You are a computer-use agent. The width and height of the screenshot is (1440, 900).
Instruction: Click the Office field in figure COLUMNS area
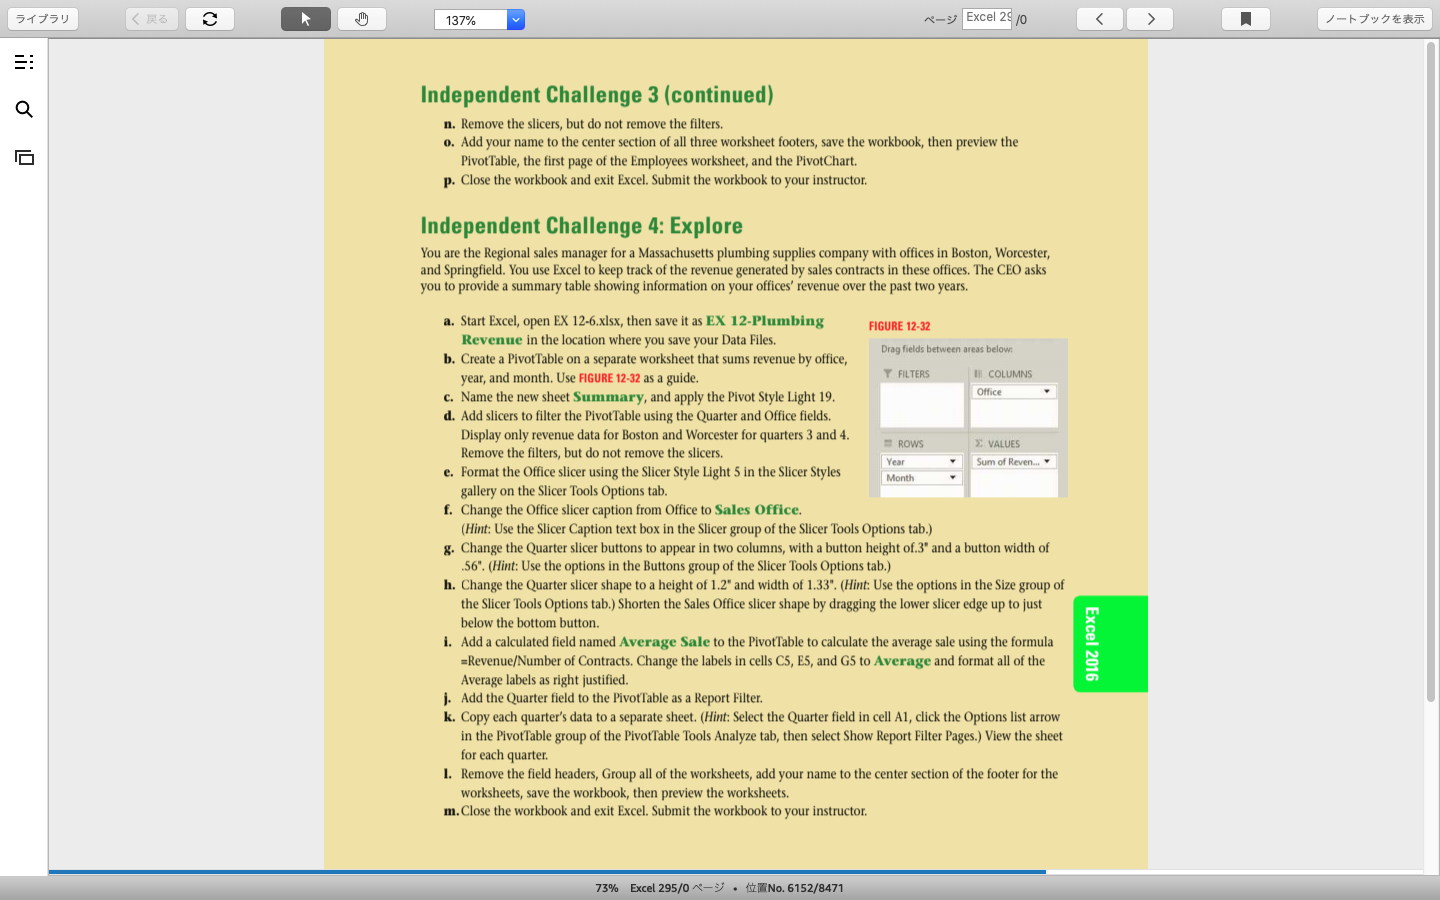1014,392
